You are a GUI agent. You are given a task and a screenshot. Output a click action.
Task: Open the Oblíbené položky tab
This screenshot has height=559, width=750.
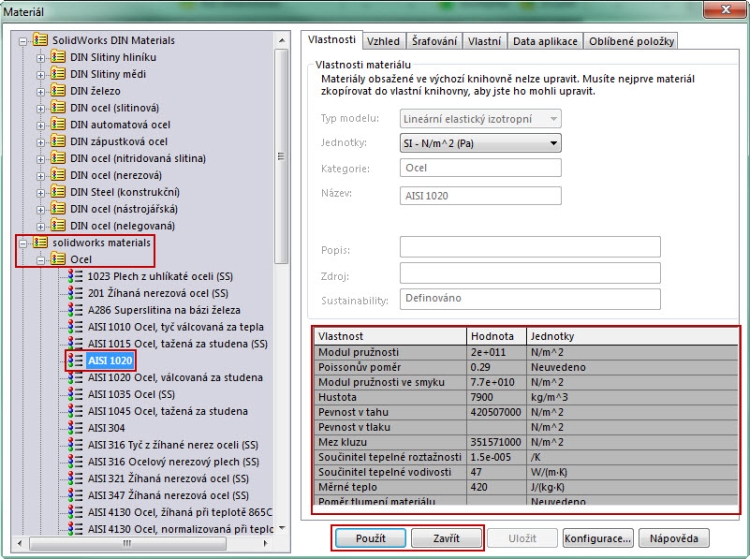click(x=631, y=41)
